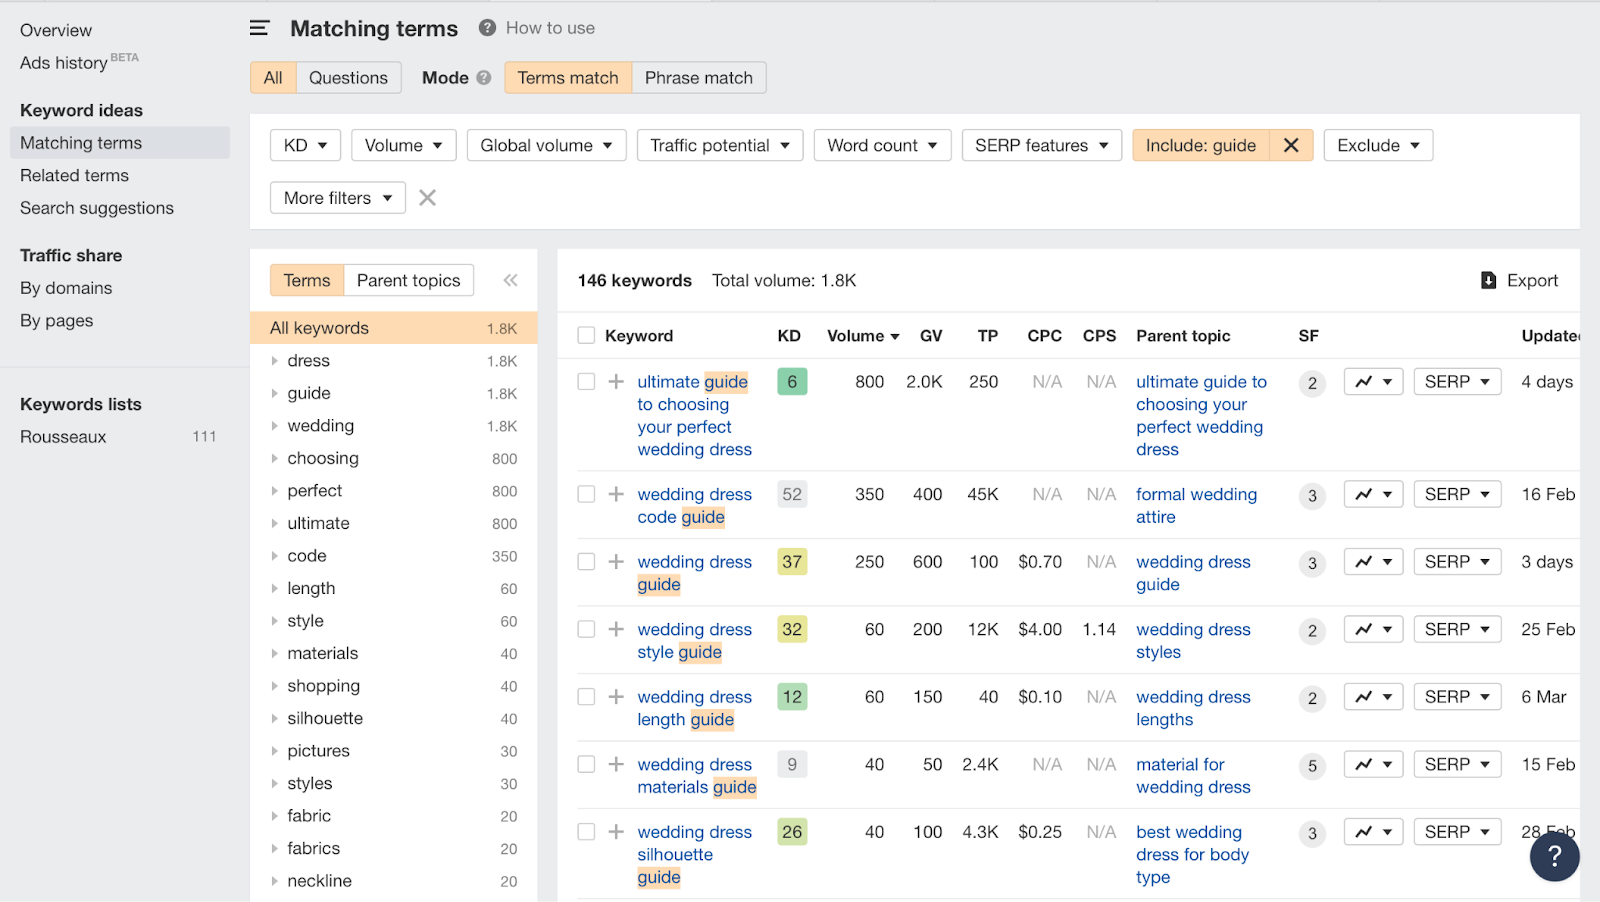Click the Export download icon
This screenshot has width=1600, height=902.
pos(1488,281)
